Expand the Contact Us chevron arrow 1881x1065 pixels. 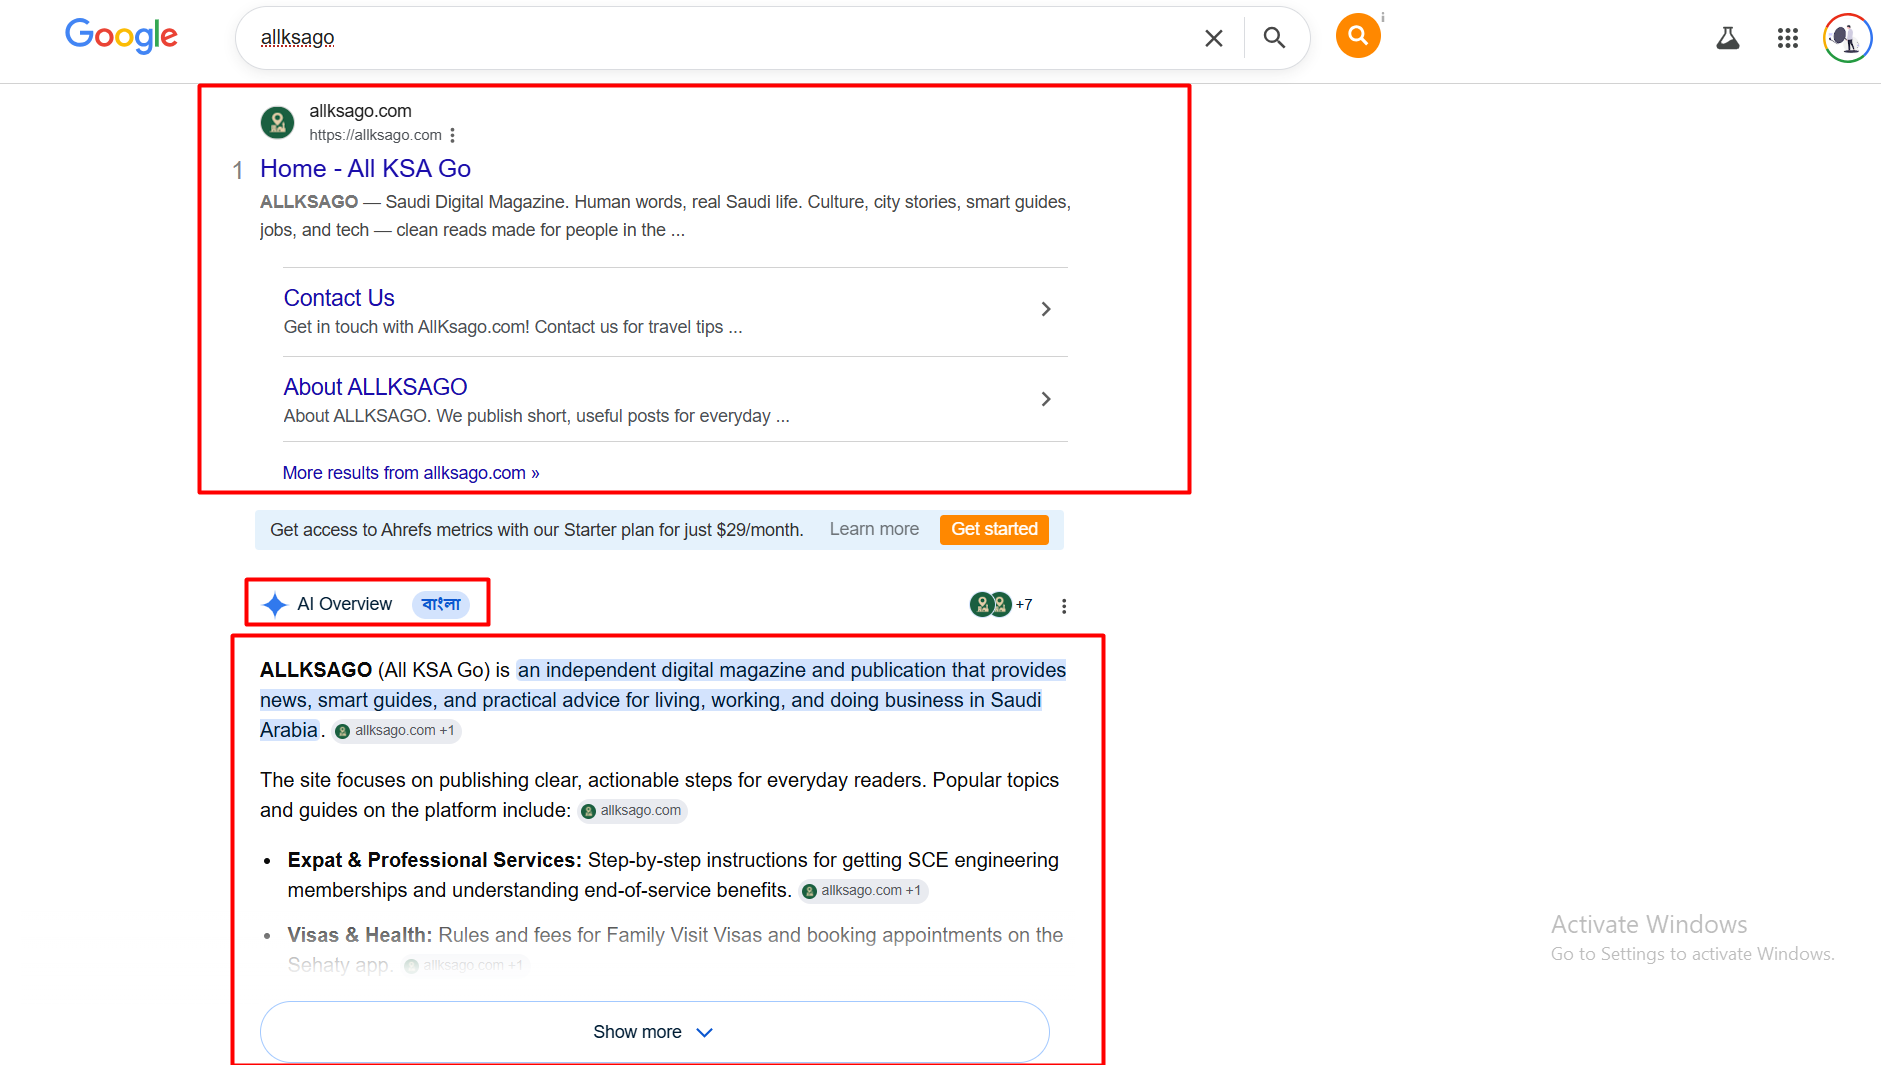[x=1046, y=309]
